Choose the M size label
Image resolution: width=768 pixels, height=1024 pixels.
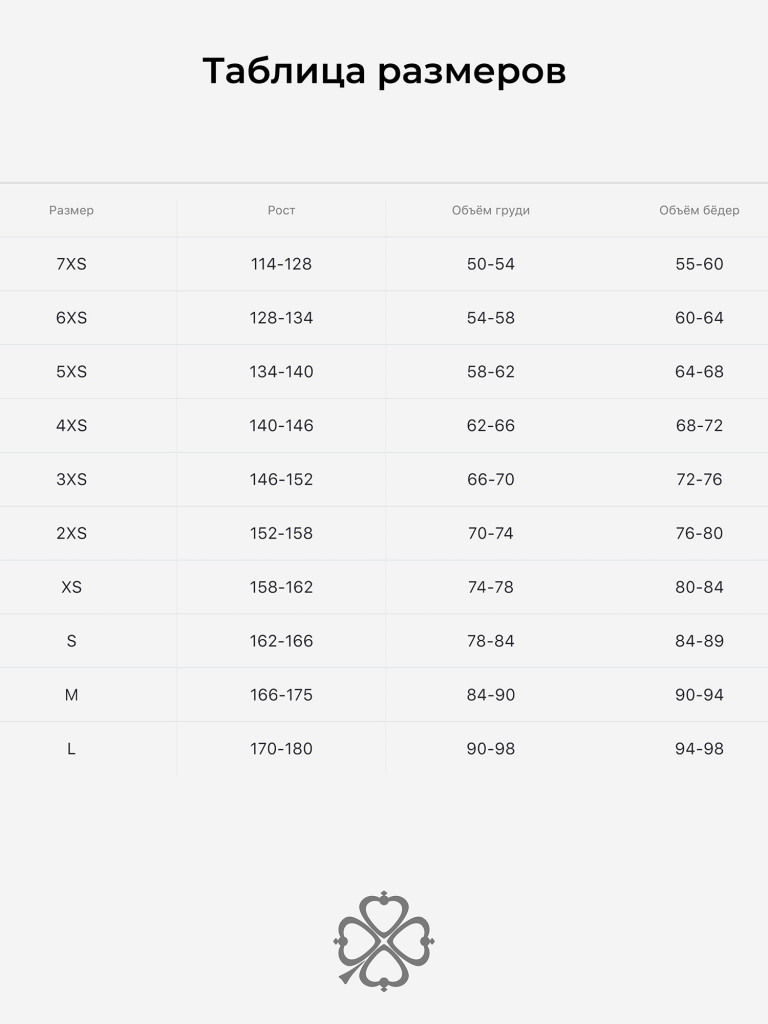point(71,695)
